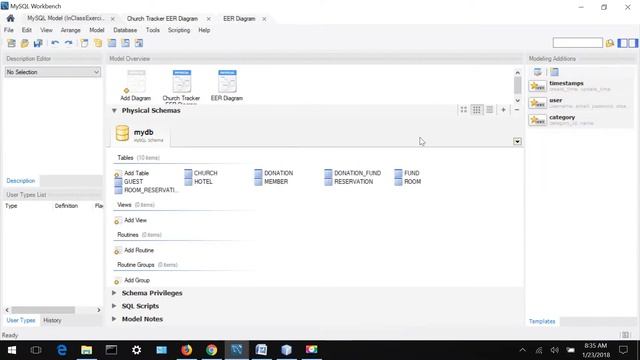Toggle the left sidebar panel visibility
640x360 pixels.
point(623,43)
